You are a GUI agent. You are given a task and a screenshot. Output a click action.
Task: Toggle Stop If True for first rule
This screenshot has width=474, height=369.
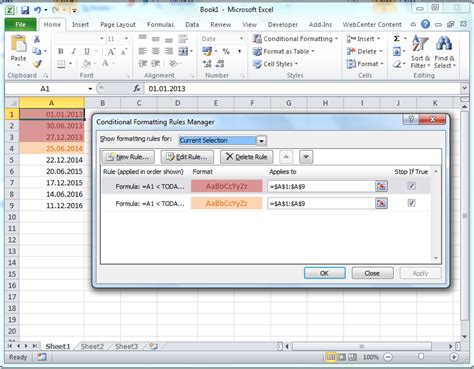point(412,186)
